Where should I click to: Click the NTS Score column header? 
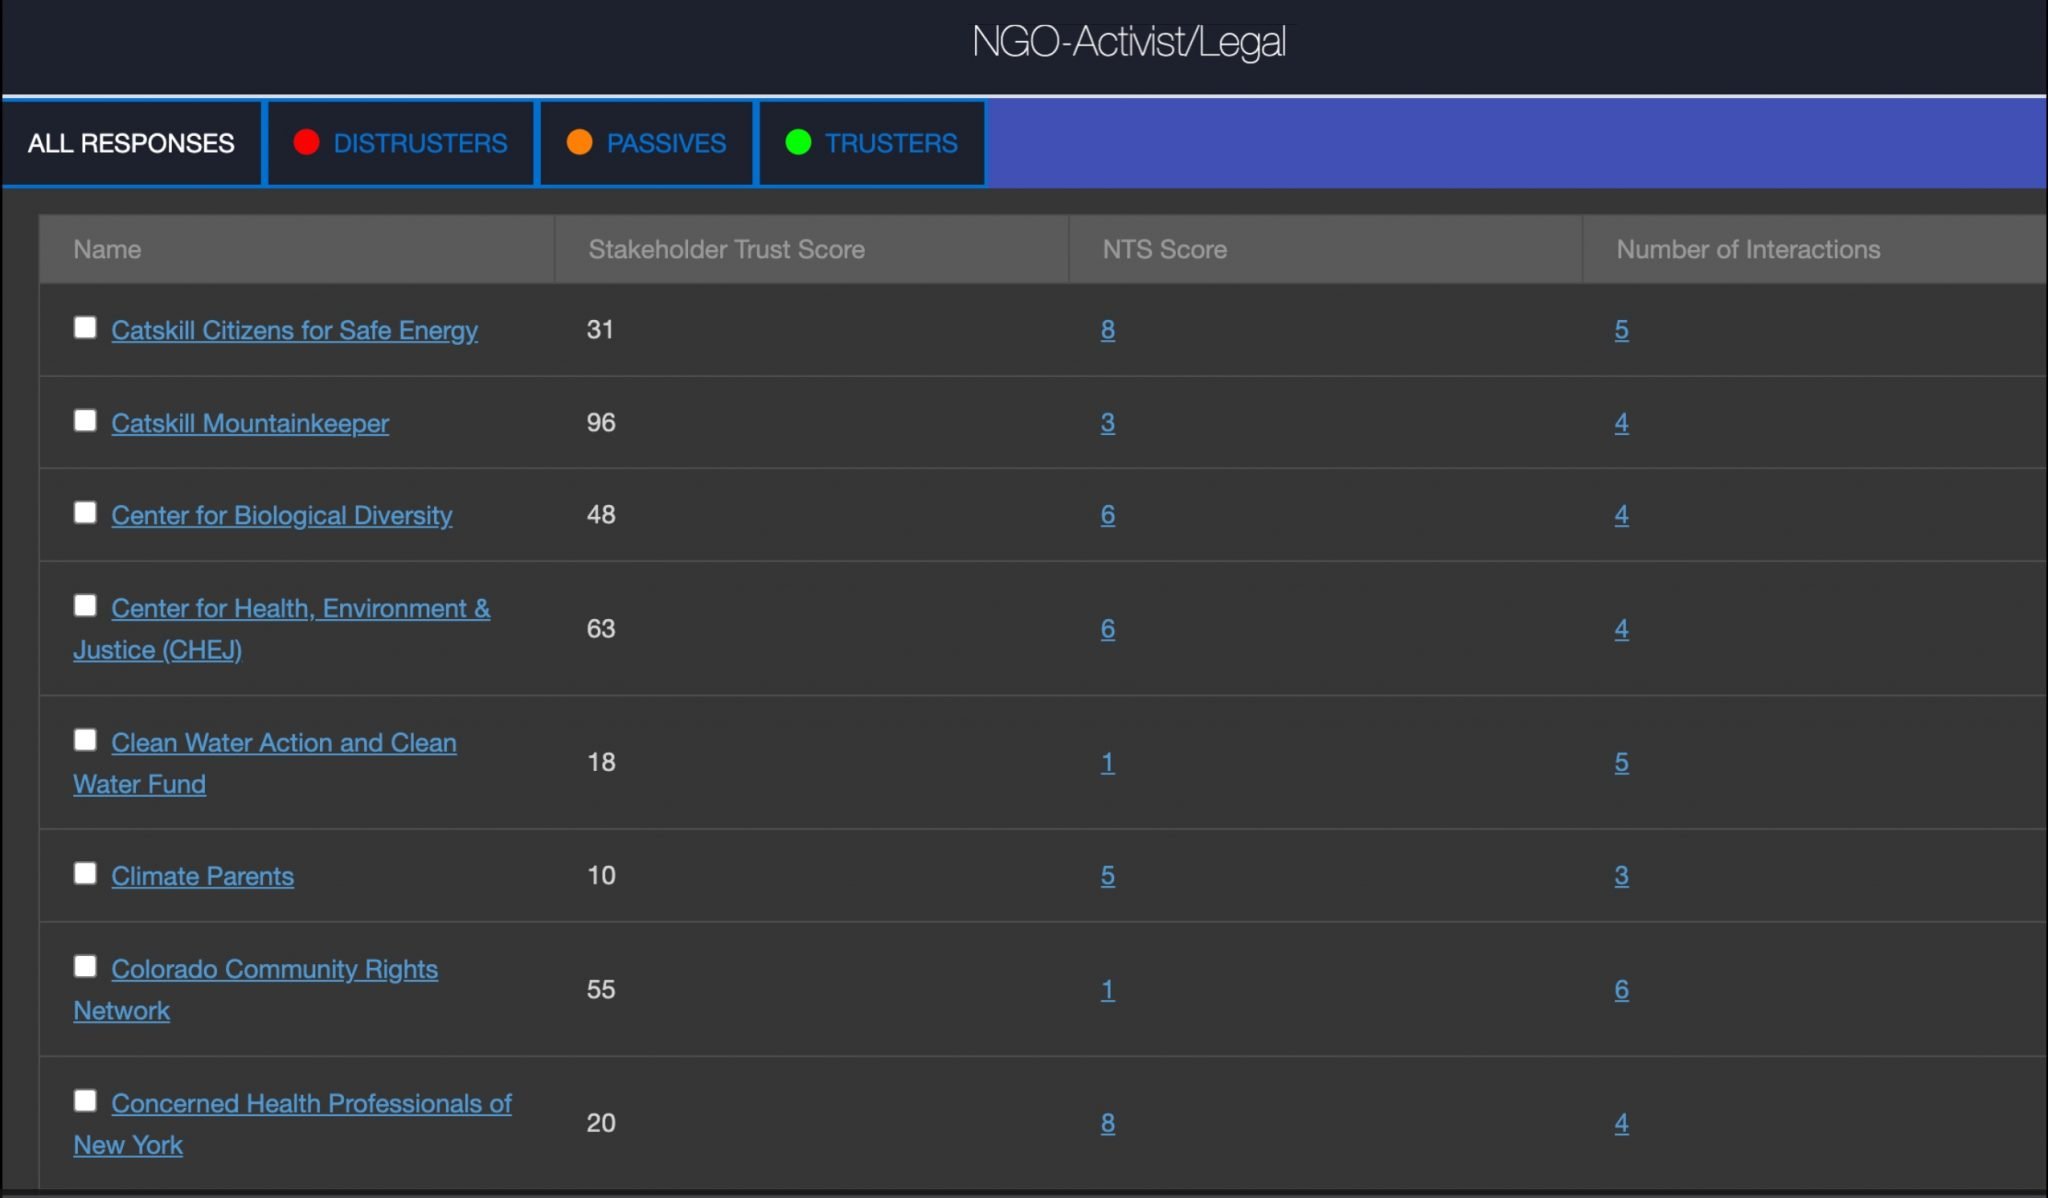coord(1326,249)
